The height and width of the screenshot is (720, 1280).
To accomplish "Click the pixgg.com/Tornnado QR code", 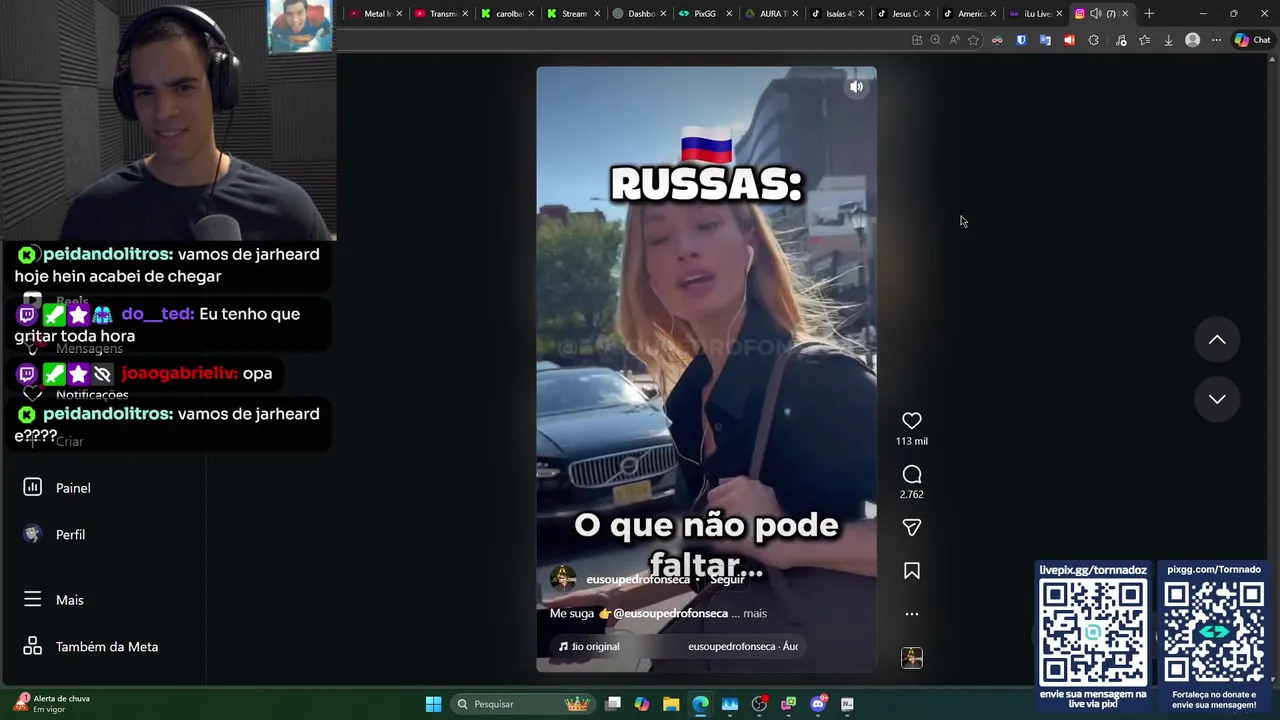I will pyautogui.click(x=1214, y=633).
